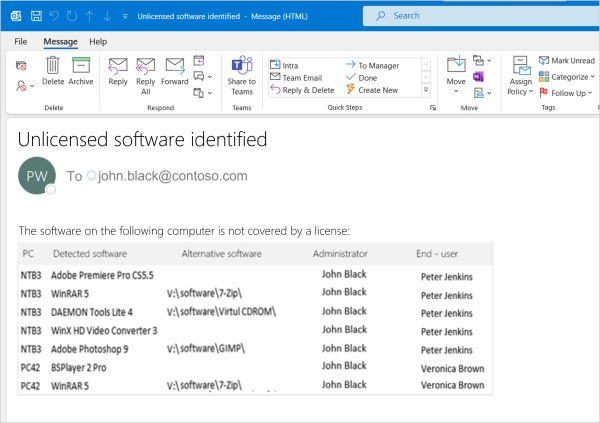The image size is (600, 423).
Task: Archive this message
Action: (x=81, y=71)
